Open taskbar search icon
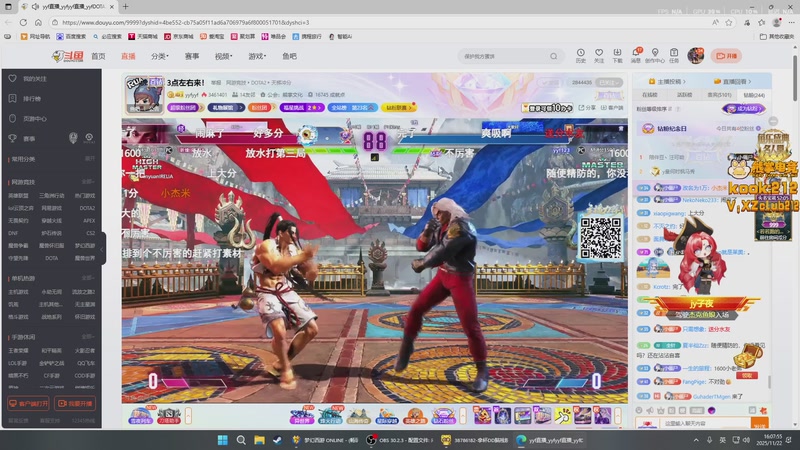800x450 pixels. pos(241,440)
